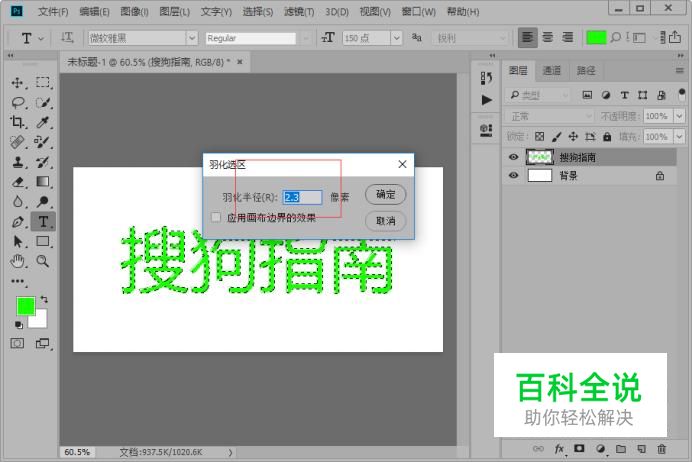Select the Rectangular Marquee tool
The image size is (692, 462).
click(x=43, y=83)
